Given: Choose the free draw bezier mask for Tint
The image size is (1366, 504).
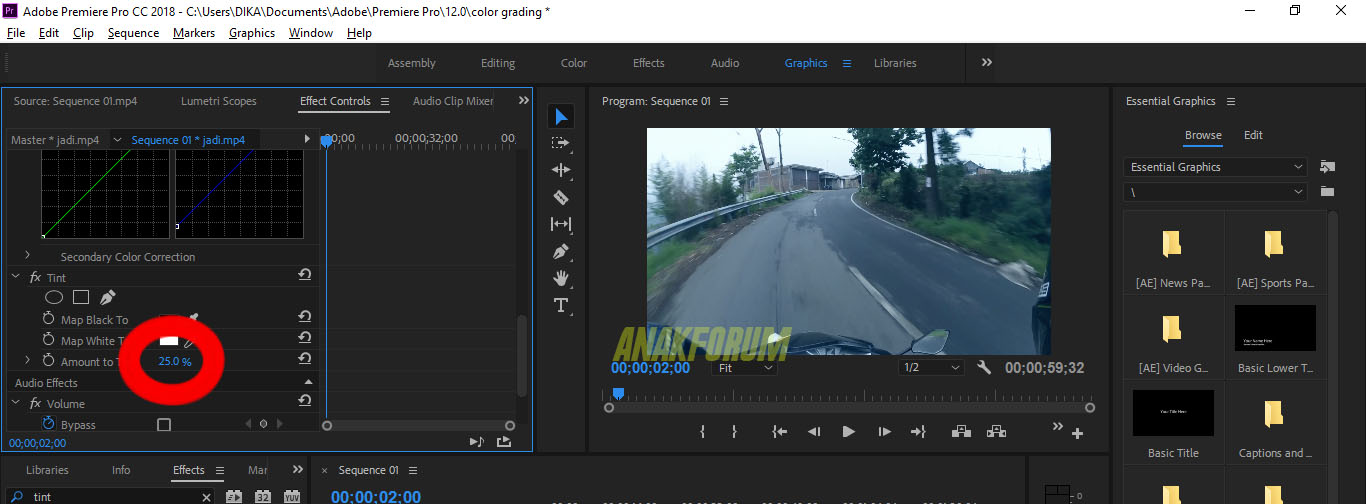Looking at the screenshot, I should pyautogui.click(x=107, y=297).
